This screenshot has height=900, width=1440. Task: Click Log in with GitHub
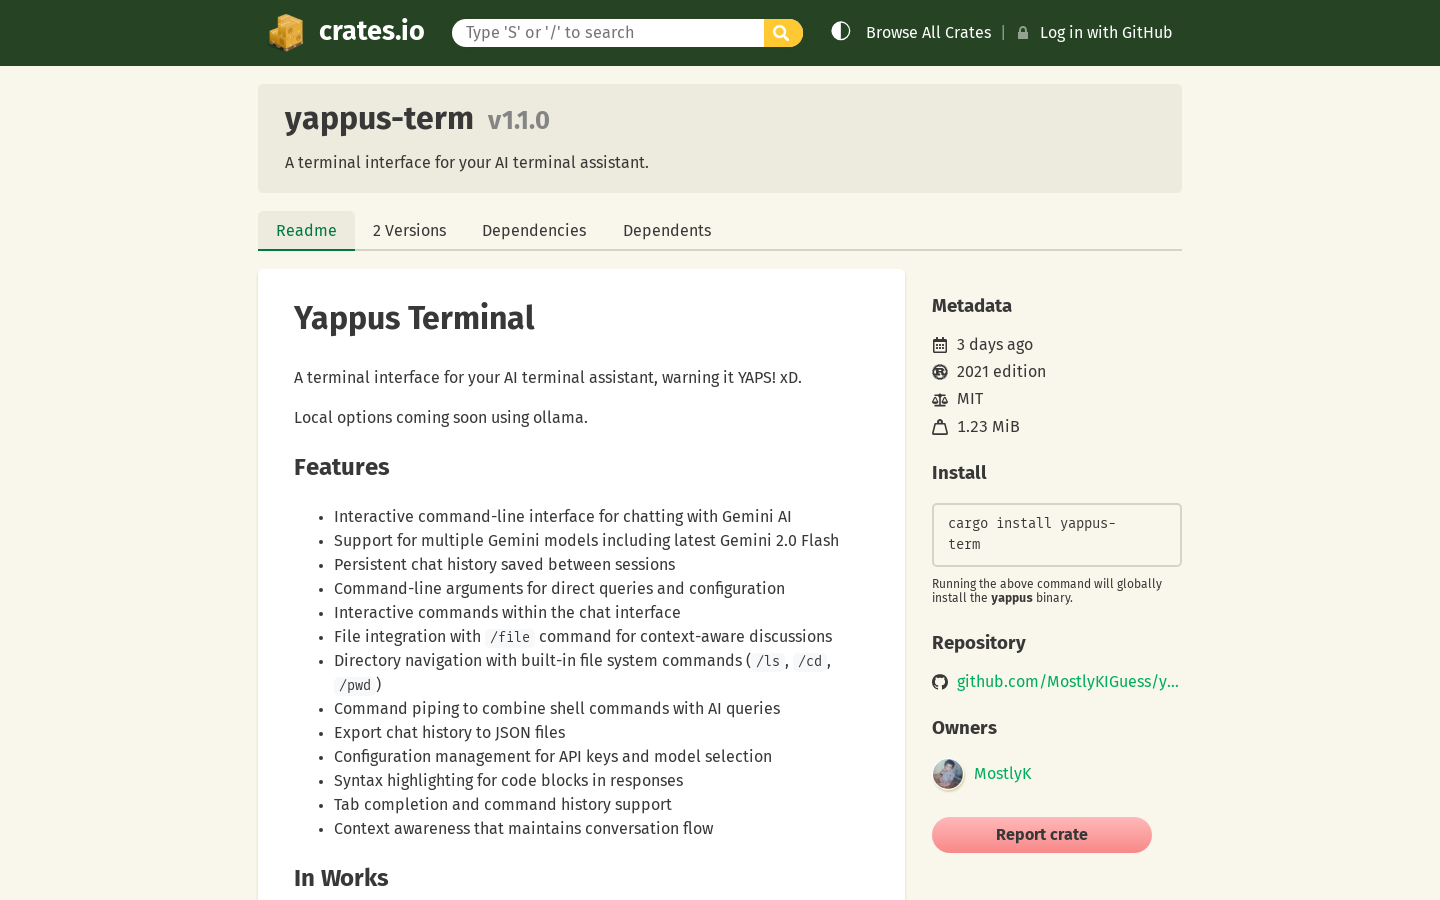point(1106,33)
